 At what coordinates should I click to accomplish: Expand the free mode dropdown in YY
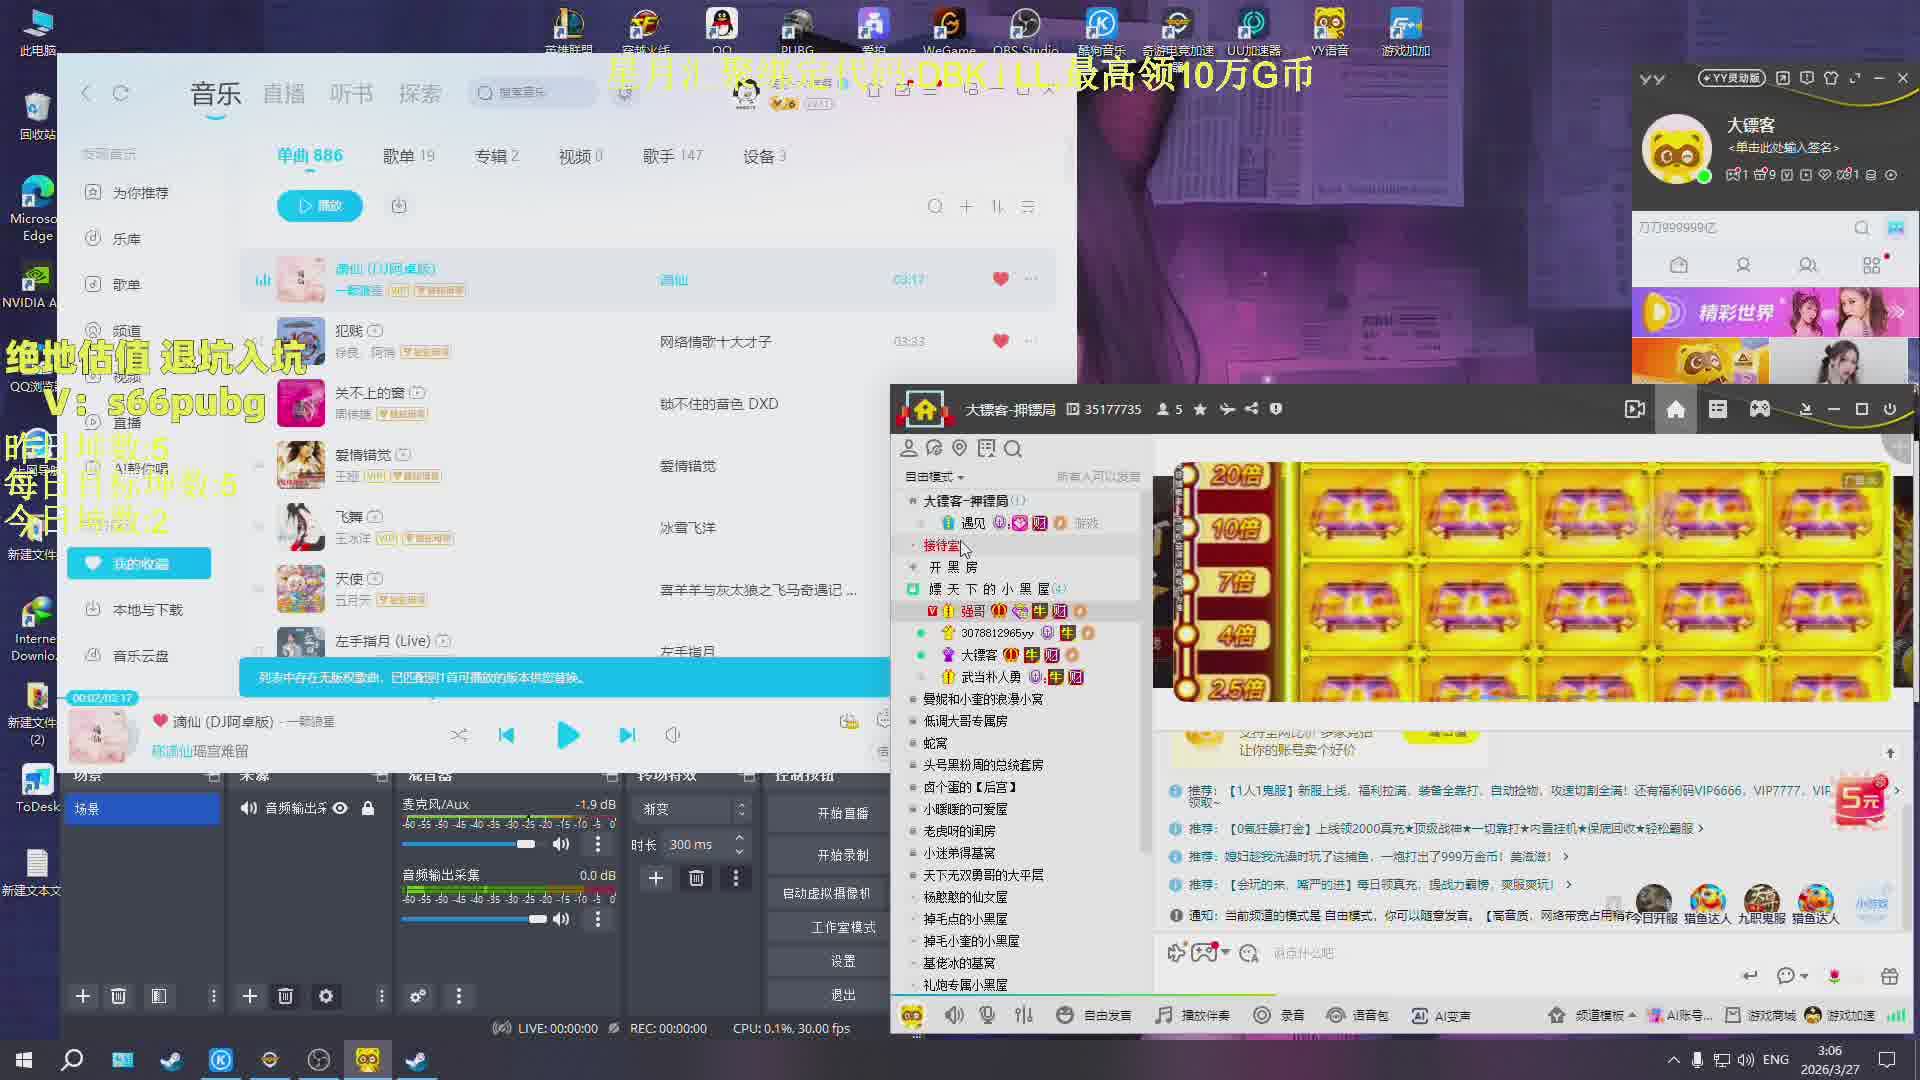pyautogui.click(x=935, y=477)
